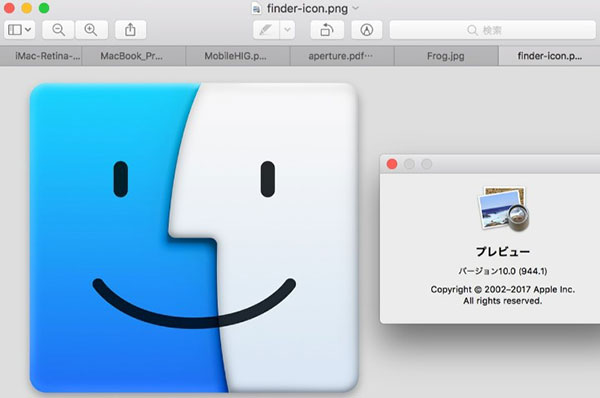Screen dimensions: 600x398
Task: Click the Finder face image
Action: (x=194, y=238)
